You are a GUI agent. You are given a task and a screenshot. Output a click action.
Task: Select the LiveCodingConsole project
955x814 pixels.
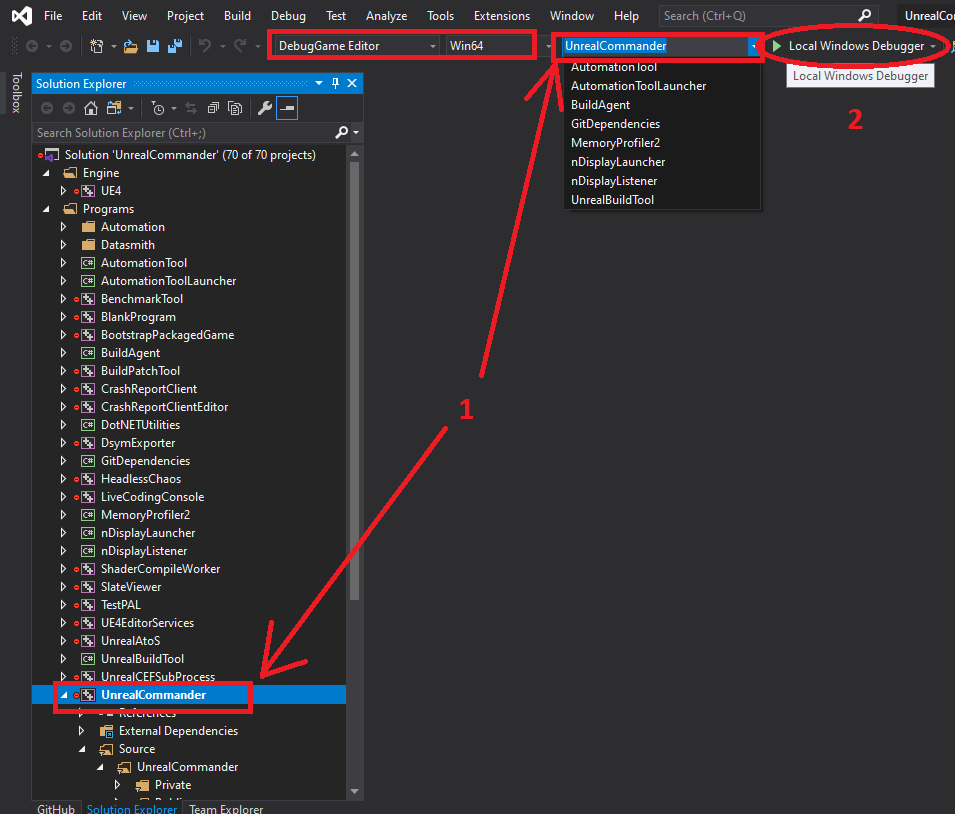[x=152, y=497]
